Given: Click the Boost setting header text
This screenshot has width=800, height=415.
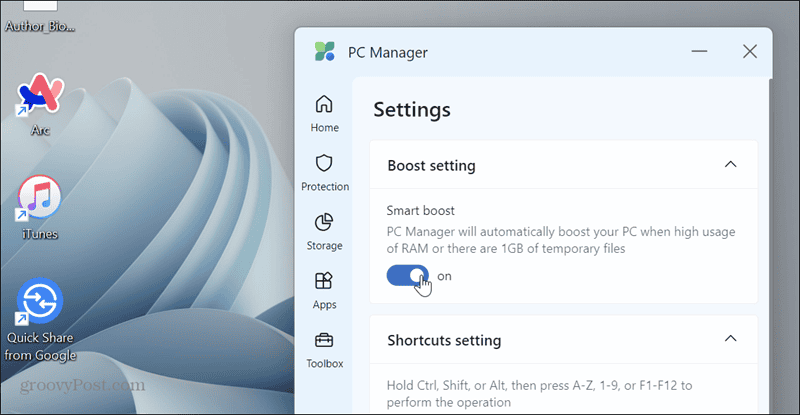Looking at the screenshot, I should (x=431, y=165).
